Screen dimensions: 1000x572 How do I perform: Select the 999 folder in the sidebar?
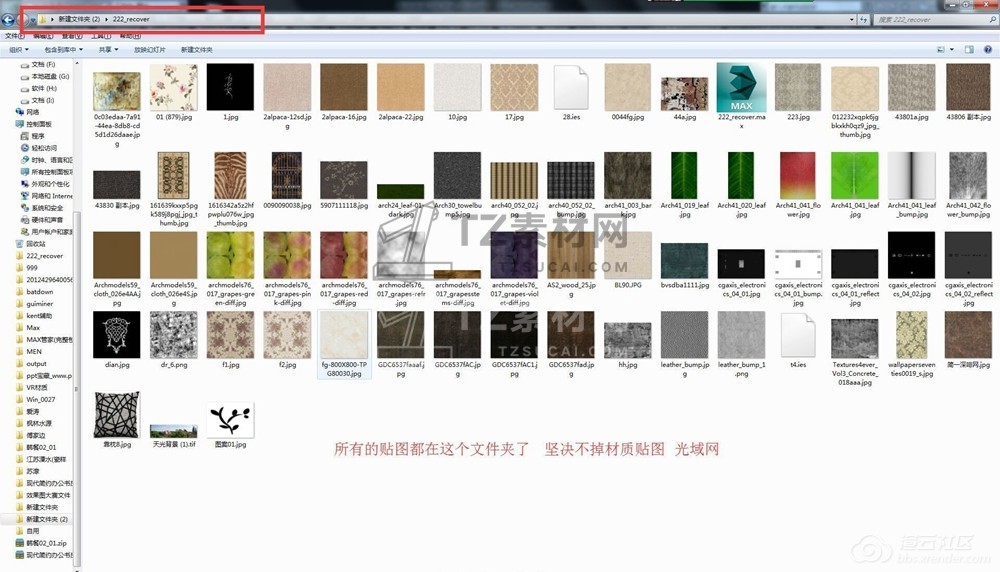click(x=27, y=268)
